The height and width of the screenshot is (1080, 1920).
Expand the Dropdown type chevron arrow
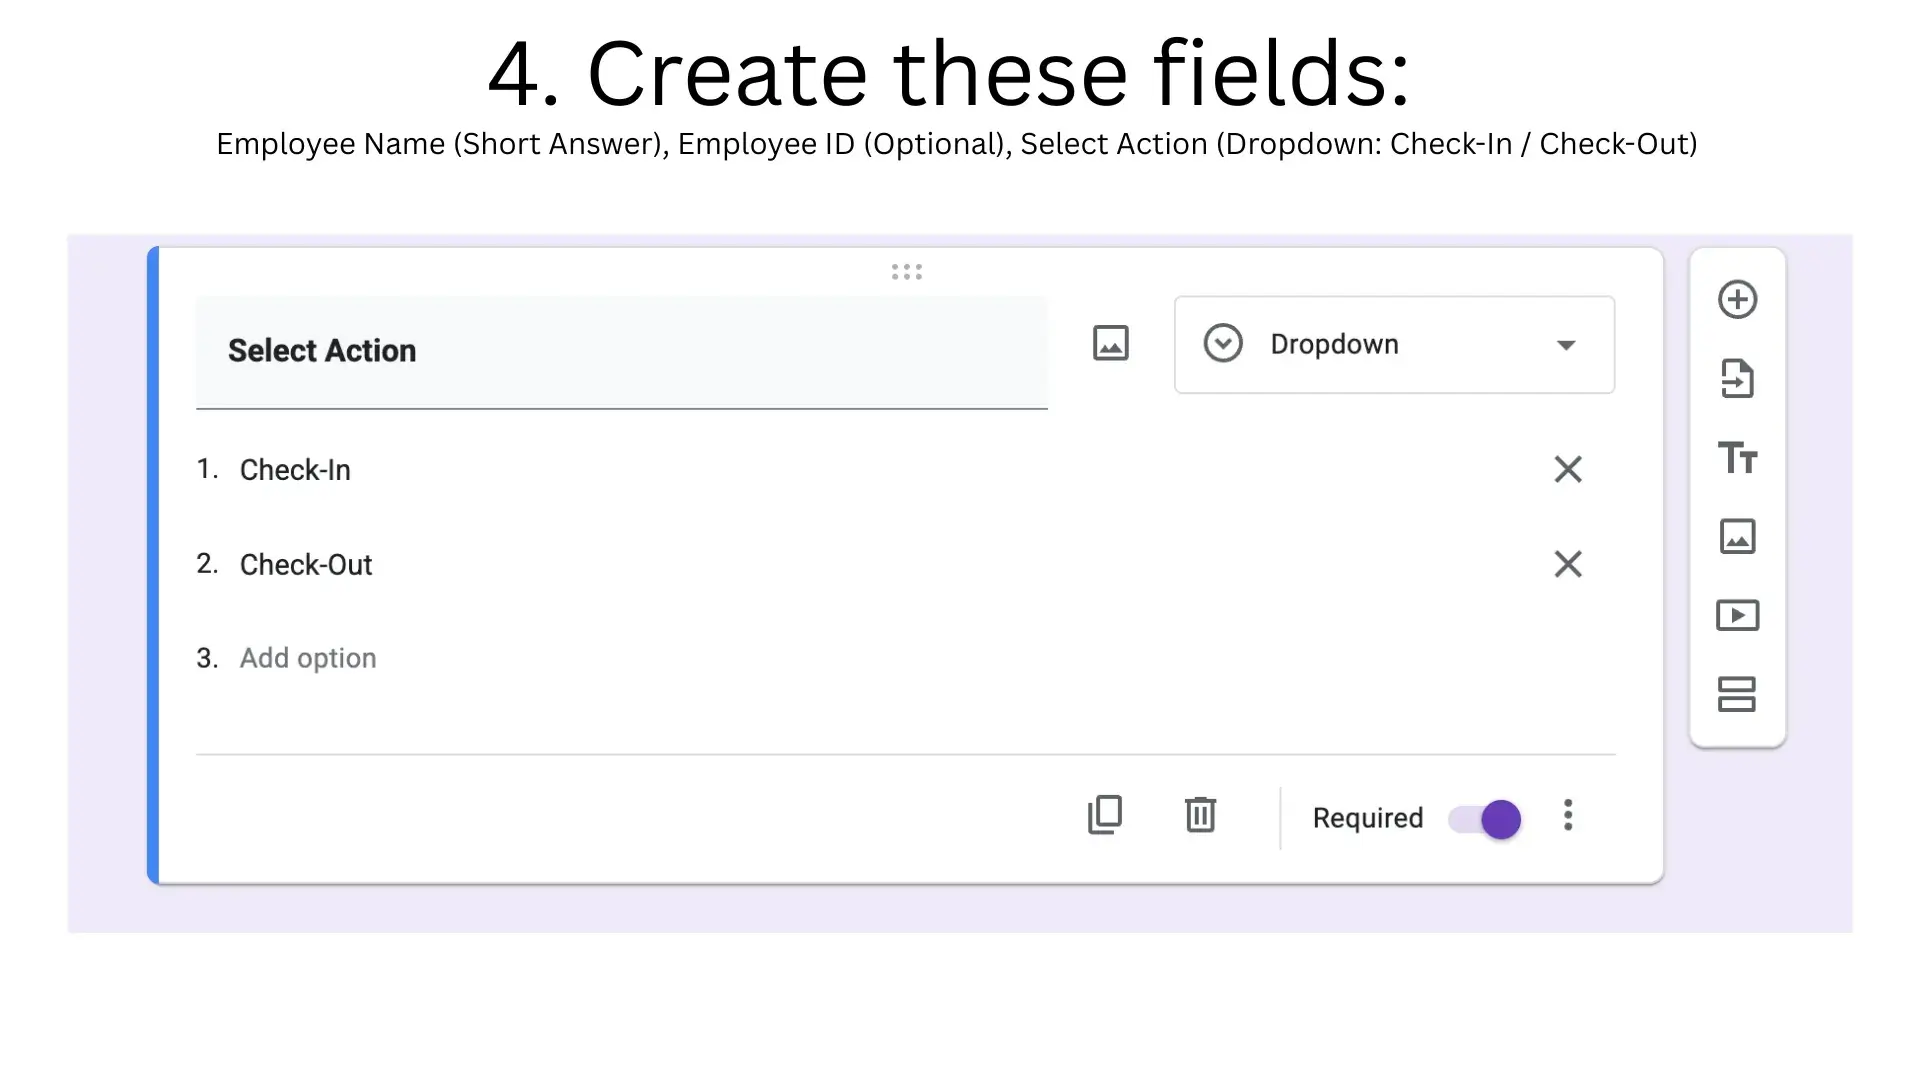coord(1566,344)
